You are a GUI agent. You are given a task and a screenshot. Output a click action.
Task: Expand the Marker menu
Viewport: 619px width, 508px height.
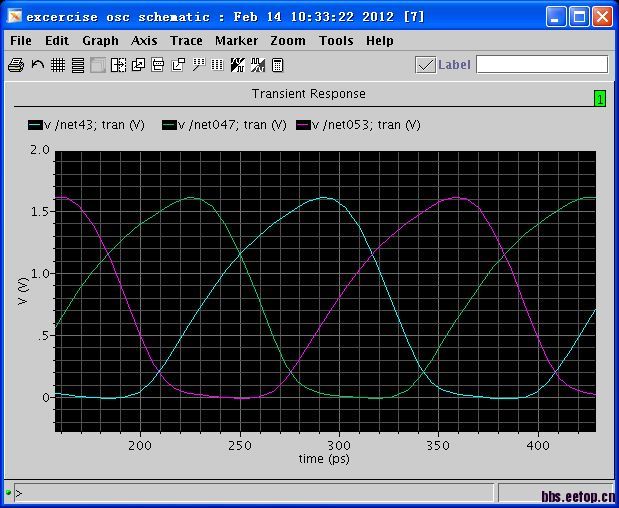(236, 41)
